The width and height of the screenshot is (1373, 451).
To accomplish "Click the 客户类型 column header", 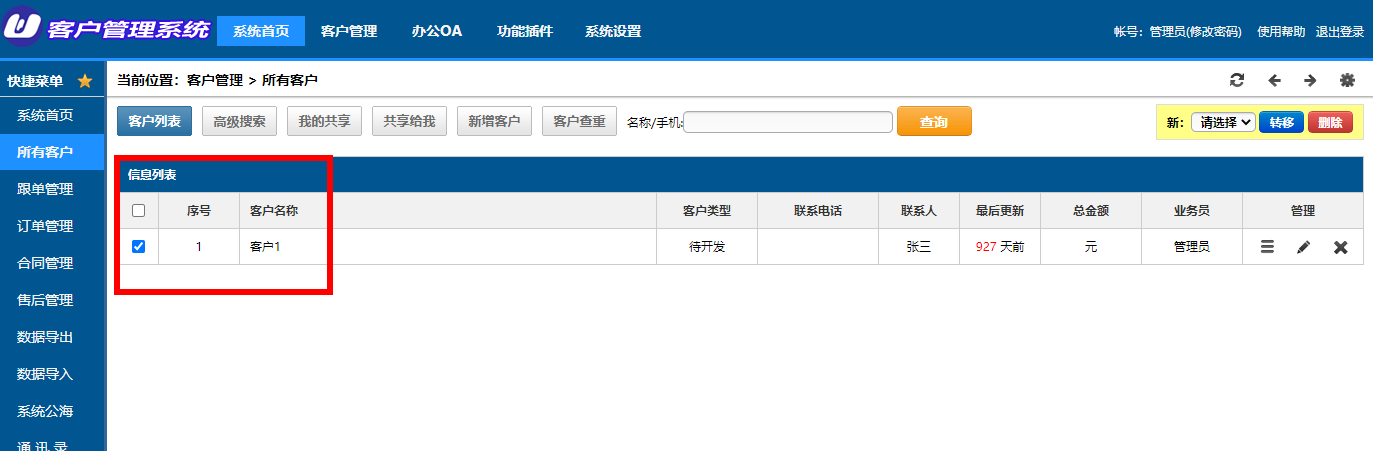I will 707,211.
